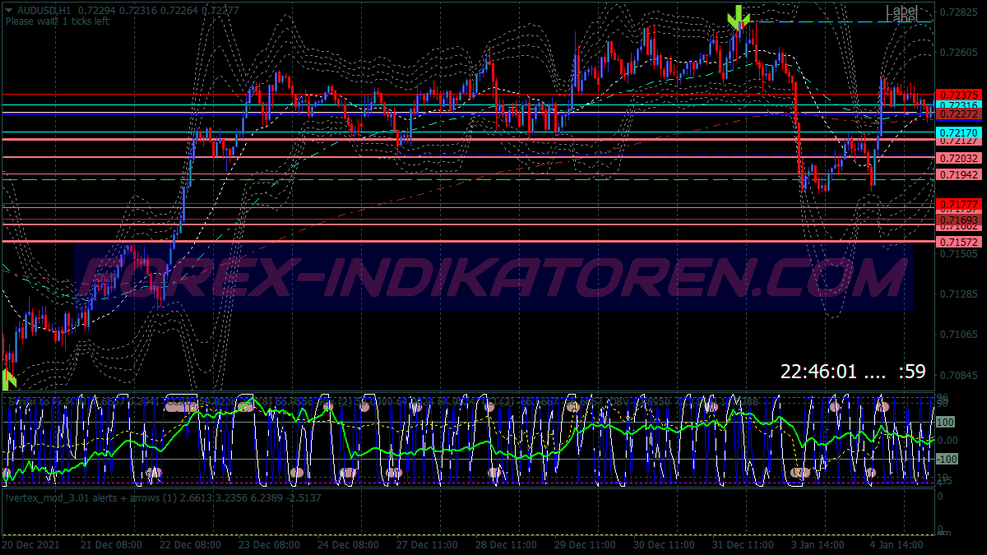Click the pink 0.72032 level label
The width and height of the screenshot is (987, 555).
tap(957, 158)
